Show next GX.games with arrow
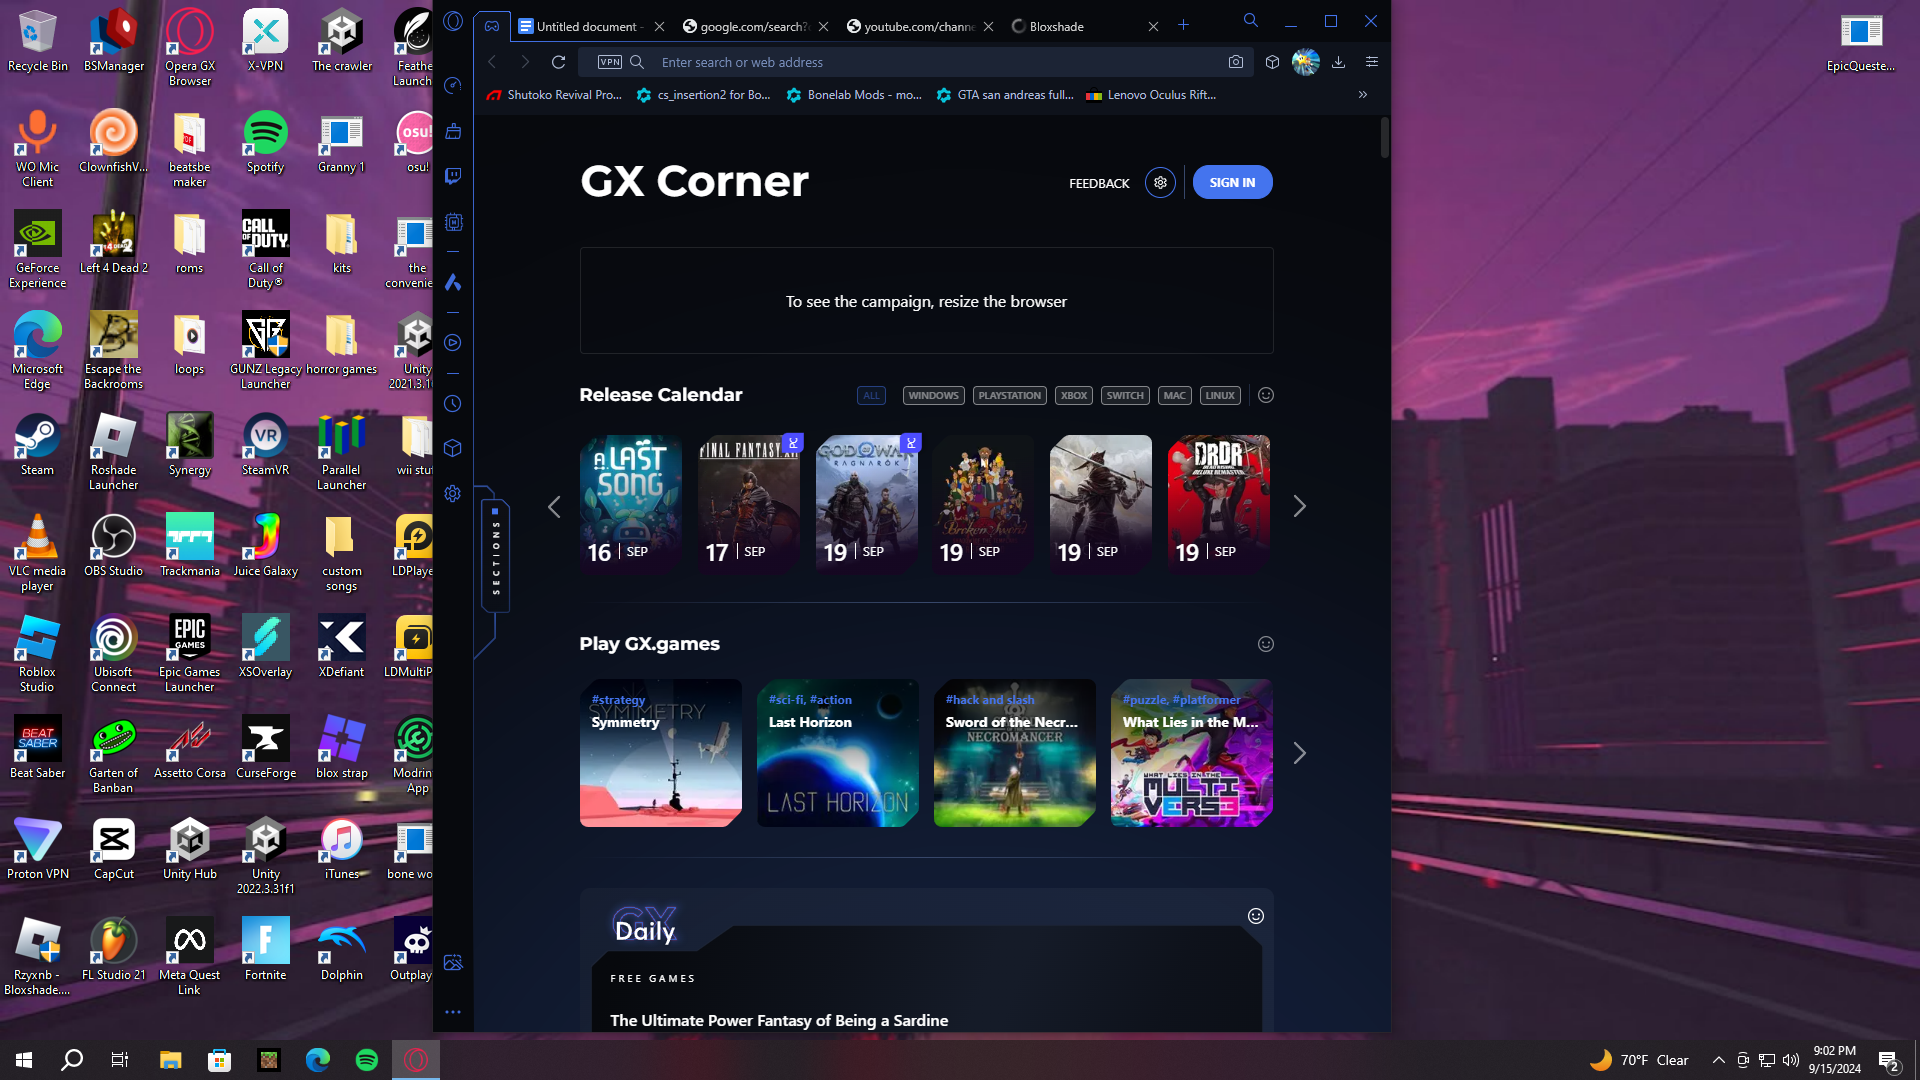 1299,754
